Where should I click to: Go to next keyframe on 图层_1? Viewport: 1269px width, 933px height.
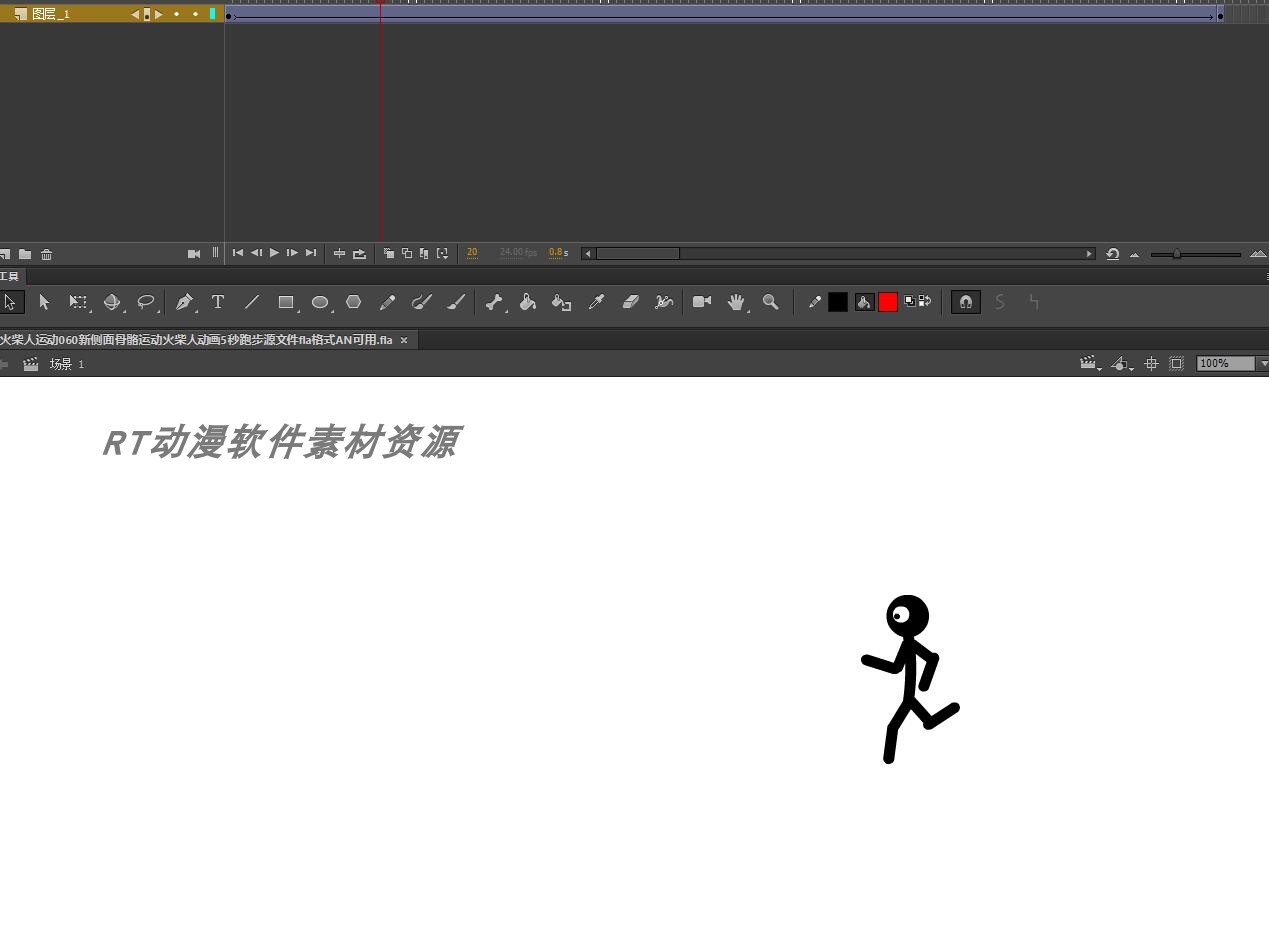click(x=158, y=14)
